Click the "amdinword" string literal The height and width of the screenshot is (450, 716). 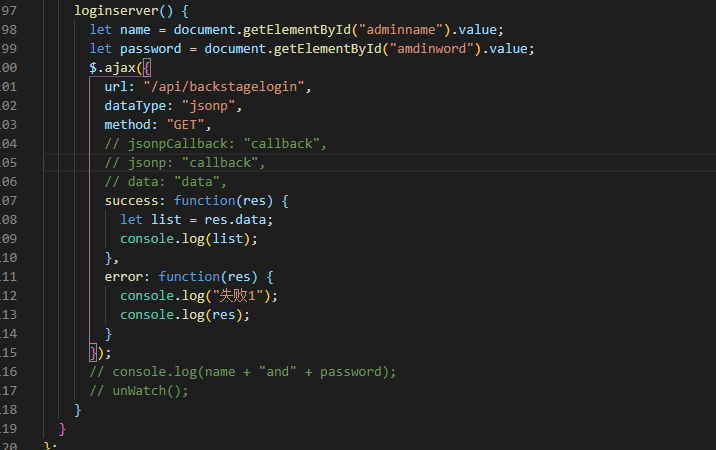point(432,49)
